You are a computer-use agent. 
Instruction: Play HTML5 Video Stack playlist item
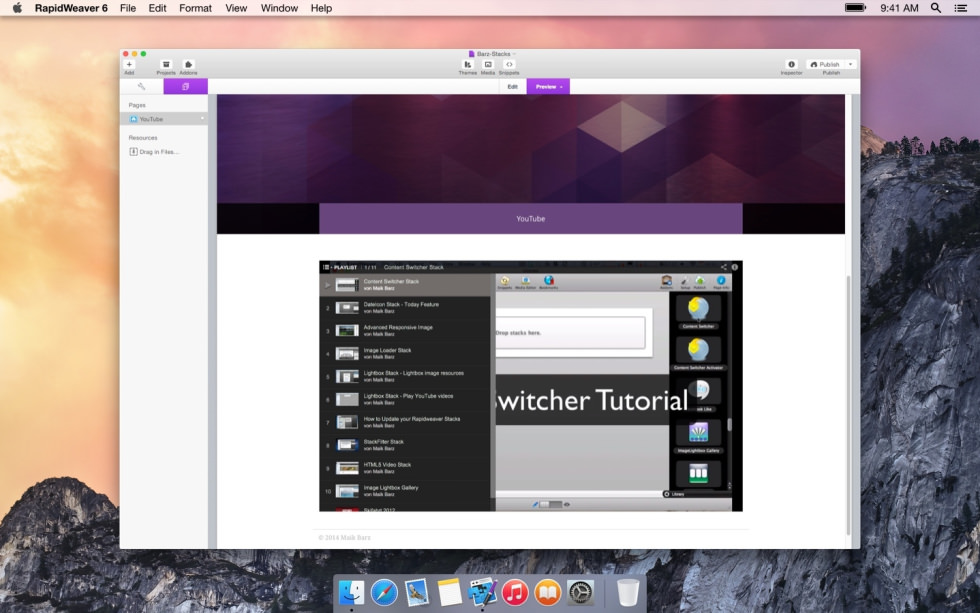[x=405, y=468]
